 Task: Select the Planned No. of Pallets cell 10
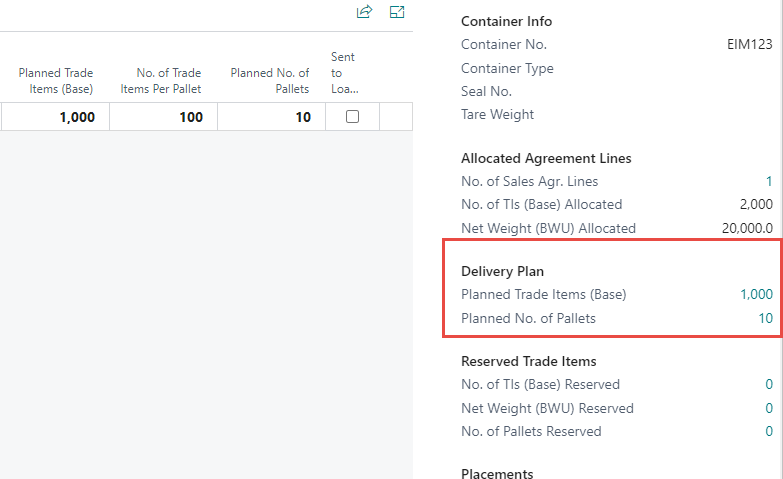tap(270, 117)
